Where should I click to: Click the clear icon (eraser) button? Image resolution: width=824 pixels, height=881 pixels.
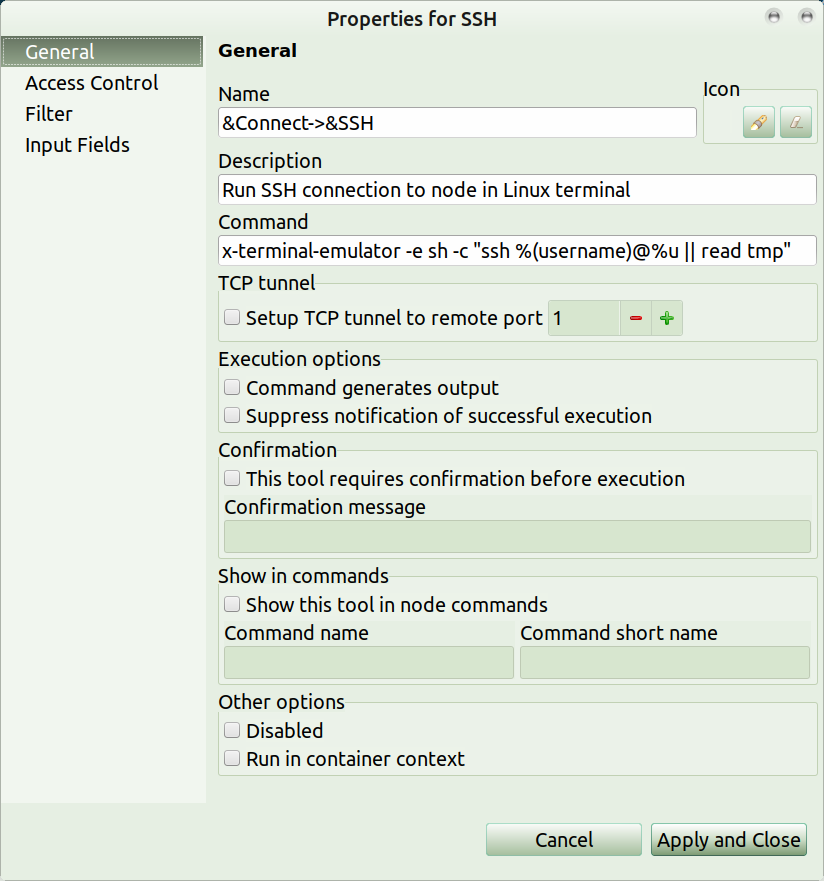click(x=795, y=123)
